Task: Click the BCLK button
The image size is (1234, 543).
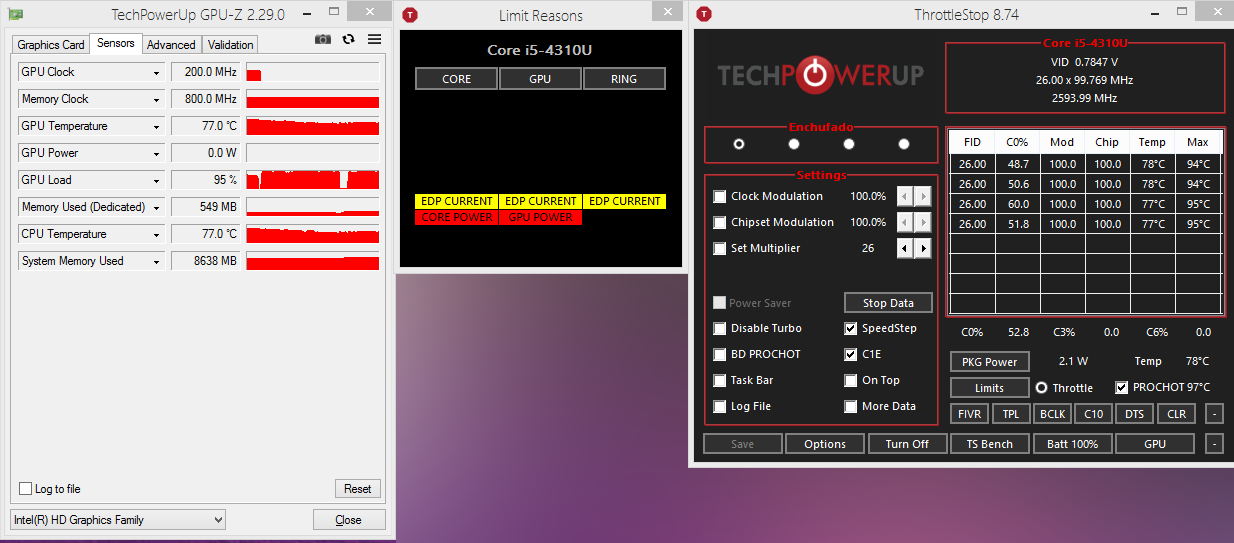Action: point(1052,414)
